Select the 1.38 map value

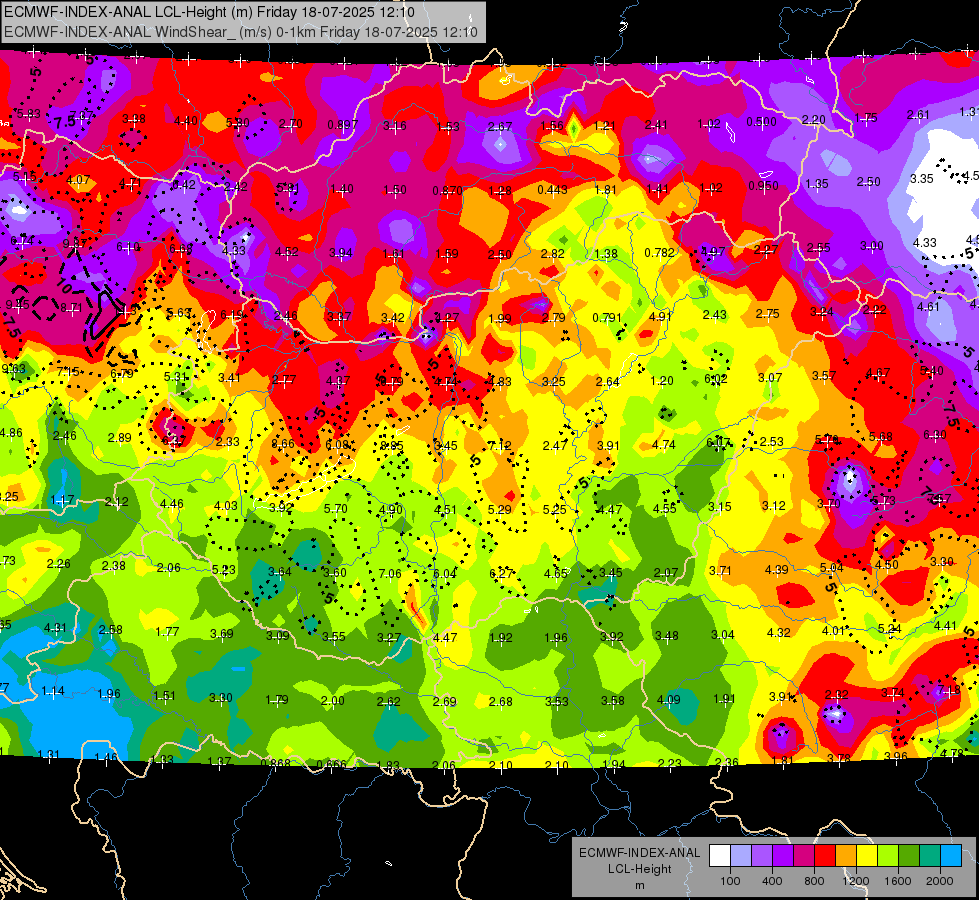(606, 254)
